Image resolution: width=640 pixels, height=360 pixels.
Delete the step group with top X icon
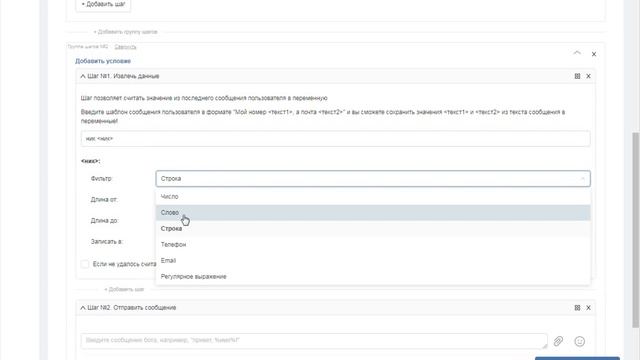pyautogui.click(x=594, y=54)
